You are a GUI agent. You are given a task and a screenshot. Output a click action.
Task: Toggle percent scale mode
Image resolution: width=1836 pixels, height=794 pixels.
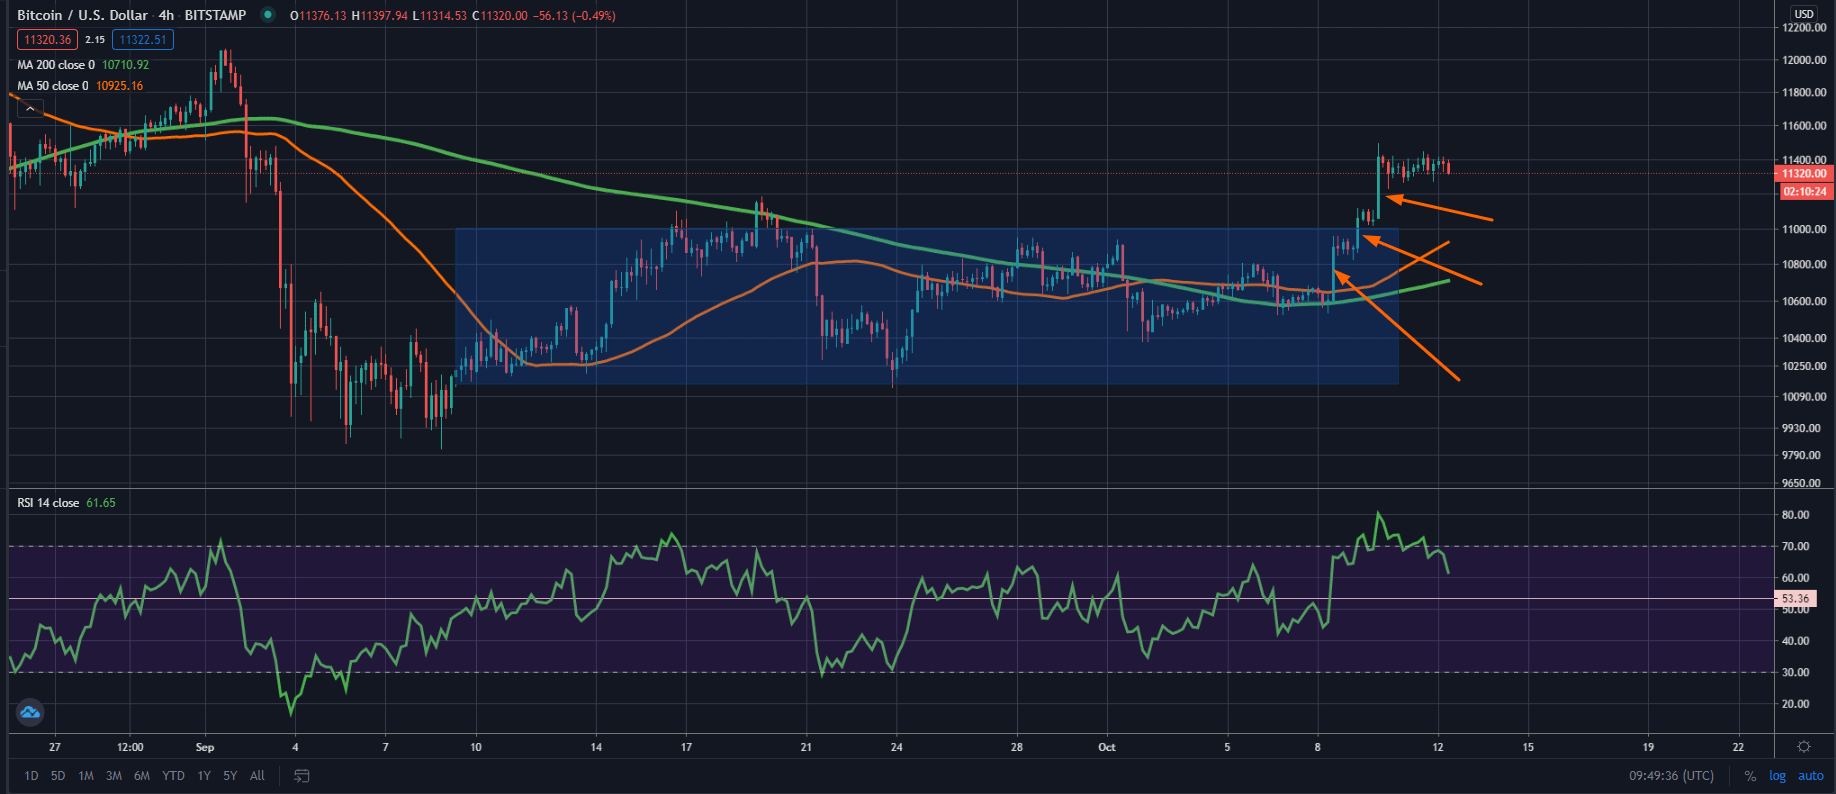[x=1750, y=776]
